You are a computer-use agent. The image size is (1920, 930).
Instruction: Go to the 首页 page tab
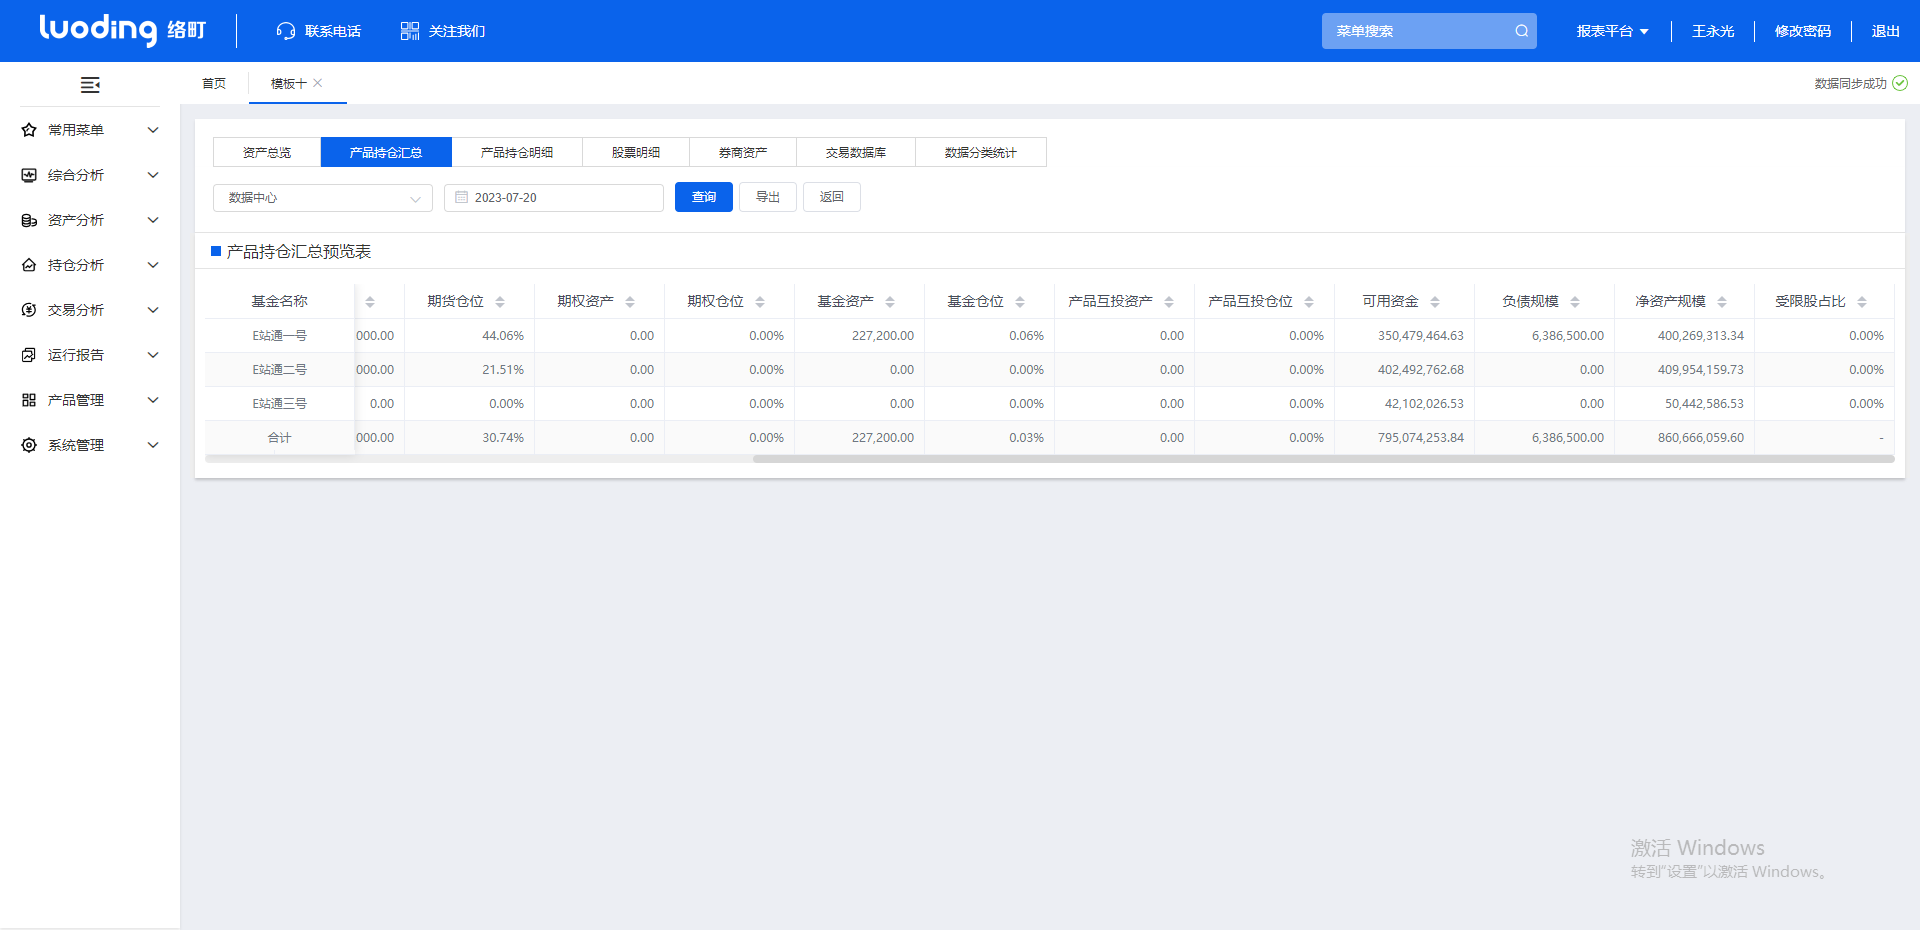click(214, 83)
